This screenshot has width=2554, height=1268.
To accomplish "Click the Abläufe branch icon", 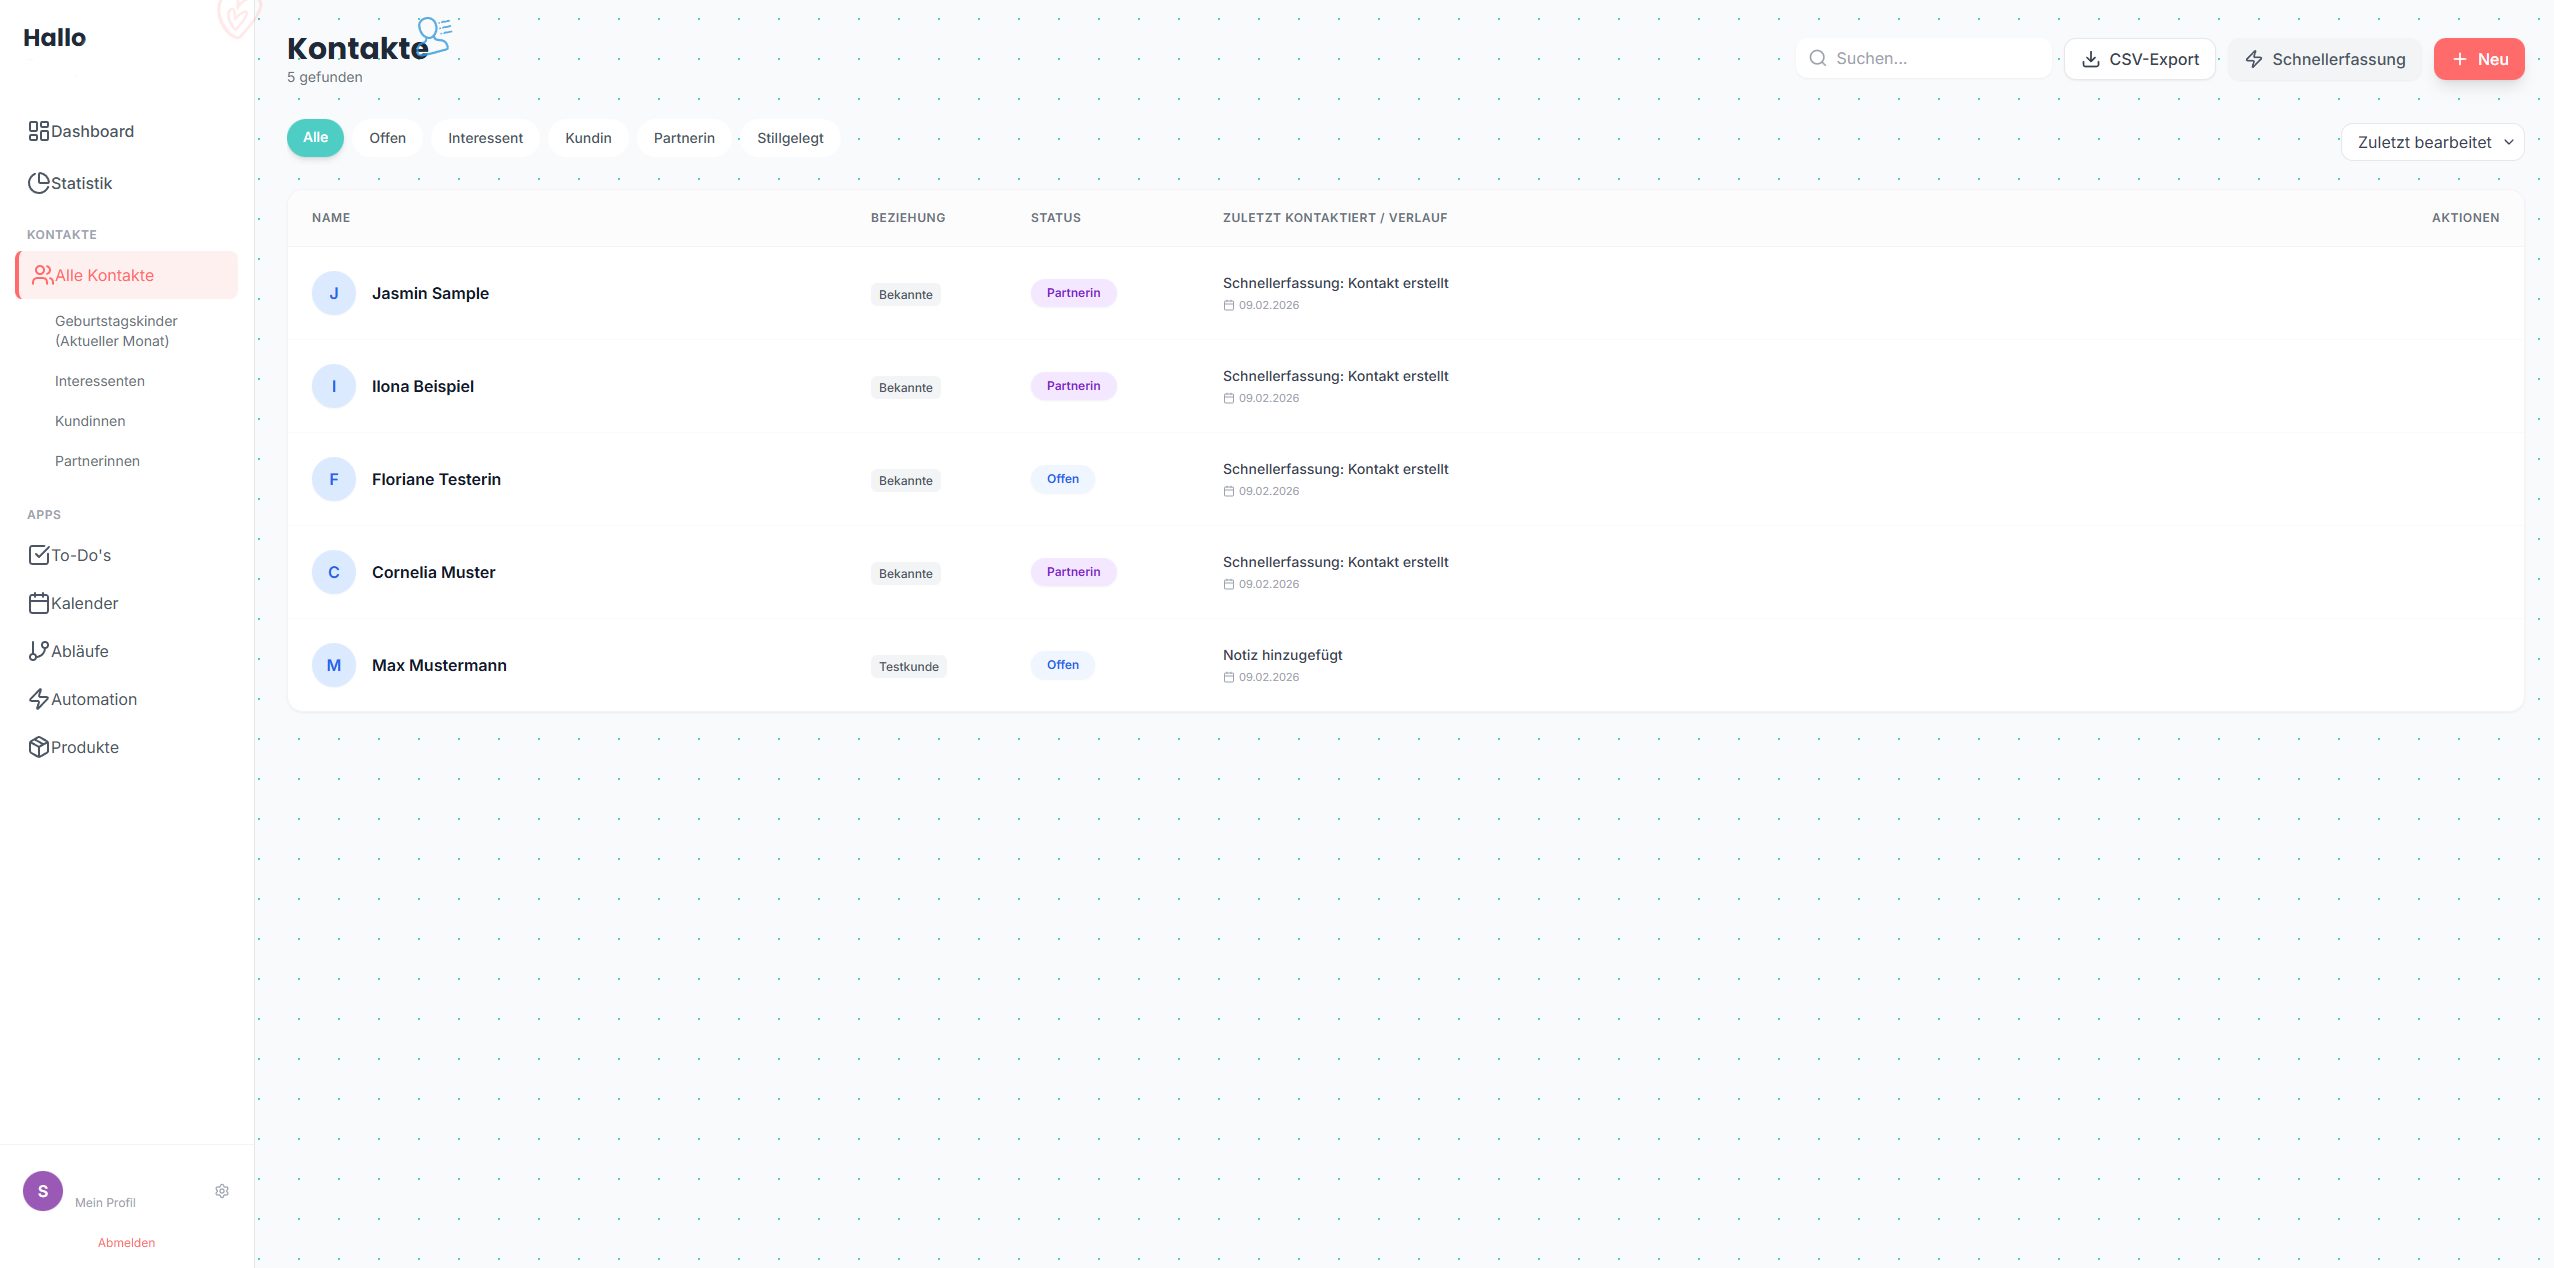I will pyautogui.click(x=38, y=651).
